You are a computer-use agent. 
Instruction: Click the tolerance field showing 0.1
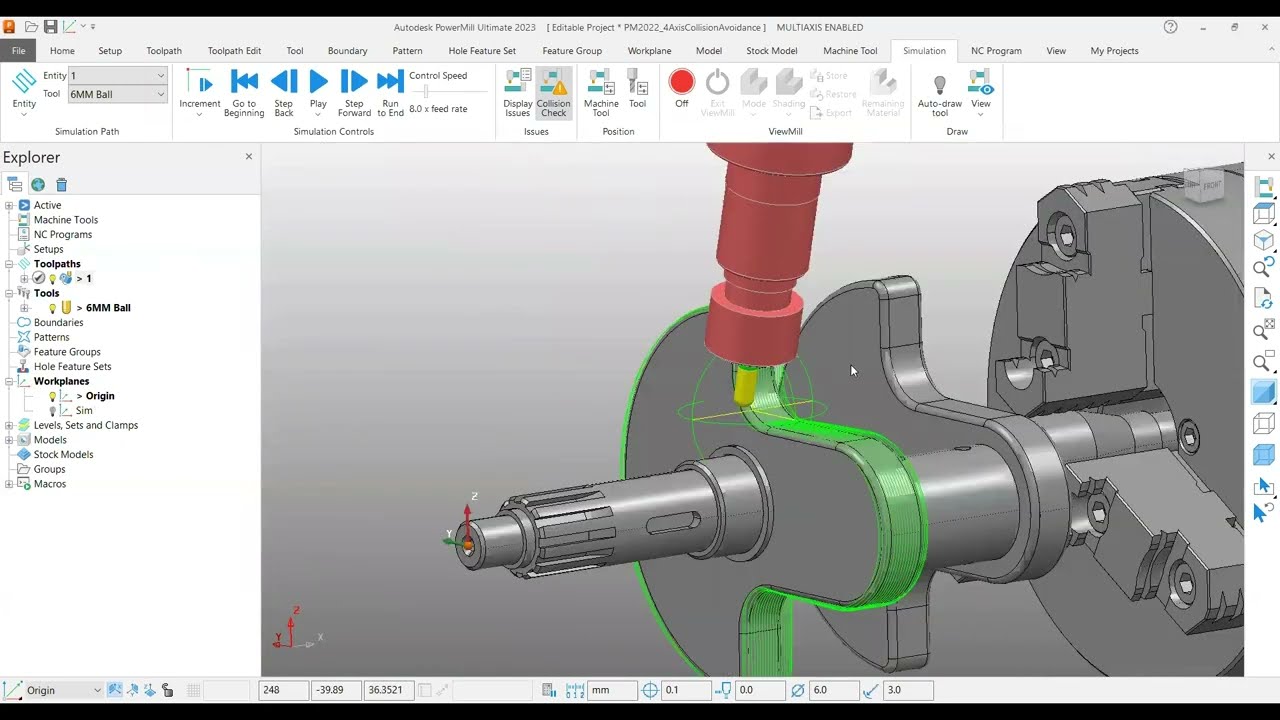(x=686, y=690)
